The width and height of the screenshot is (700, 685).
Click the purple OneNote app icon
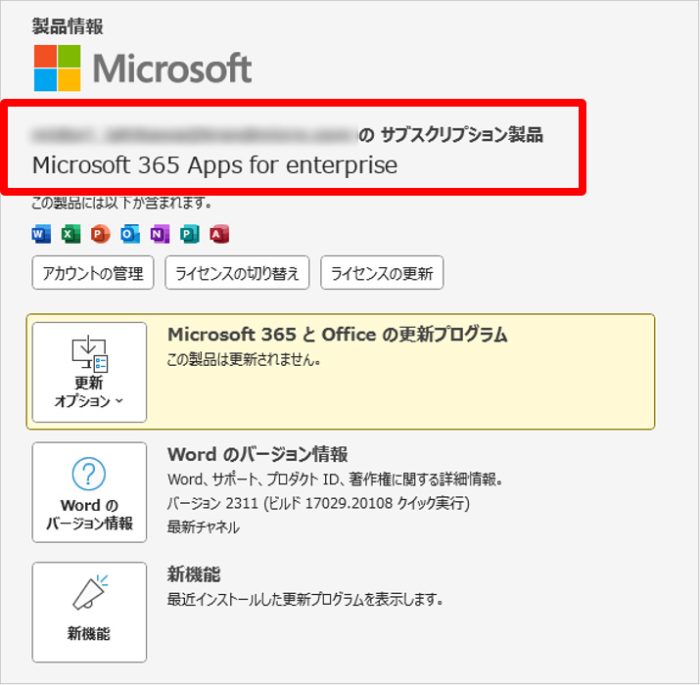point(159,234)
